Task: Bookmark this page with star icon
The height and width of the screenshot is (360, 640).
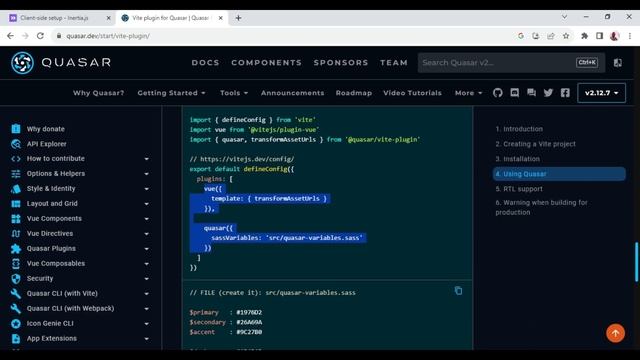Action: [x=566, y=36]
